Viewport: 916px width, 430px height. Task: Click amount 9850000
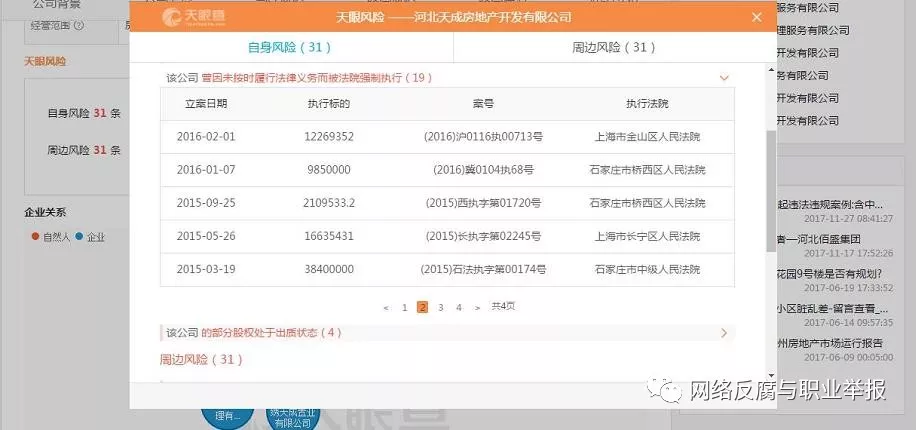pyautogui.click(x=329, y=170)
